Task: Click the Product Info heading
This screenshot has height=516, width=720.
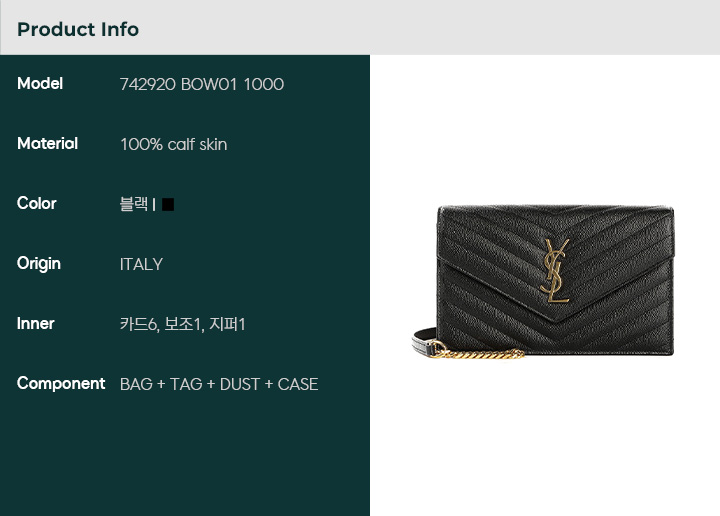Action: point(78,29)
